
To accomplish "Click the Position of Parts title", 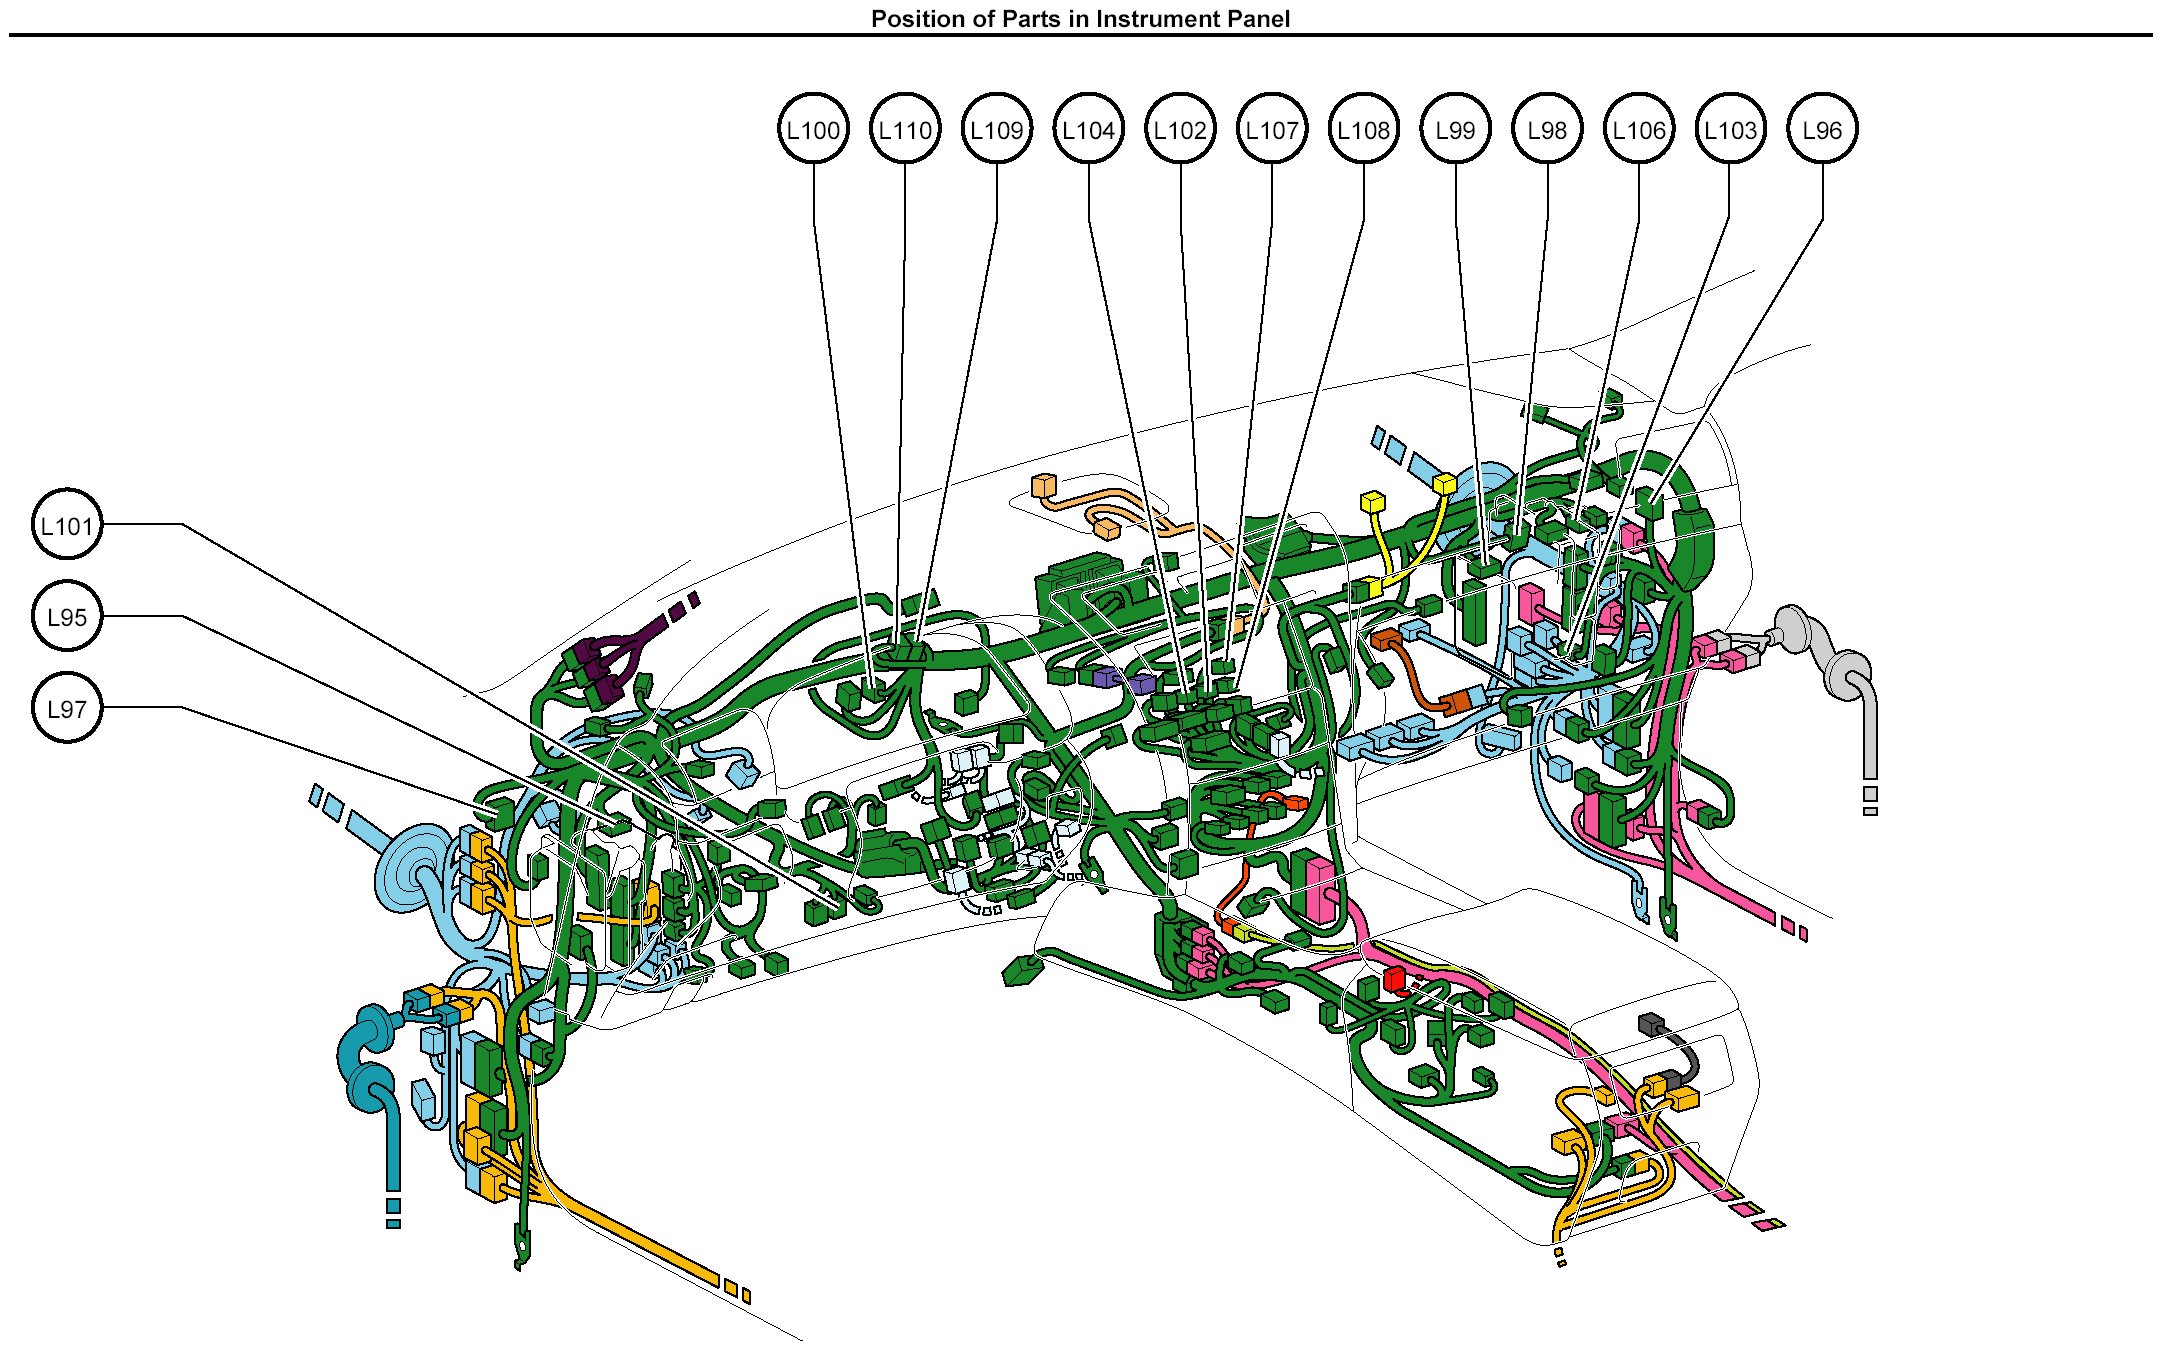I will tap(1080, 18).
